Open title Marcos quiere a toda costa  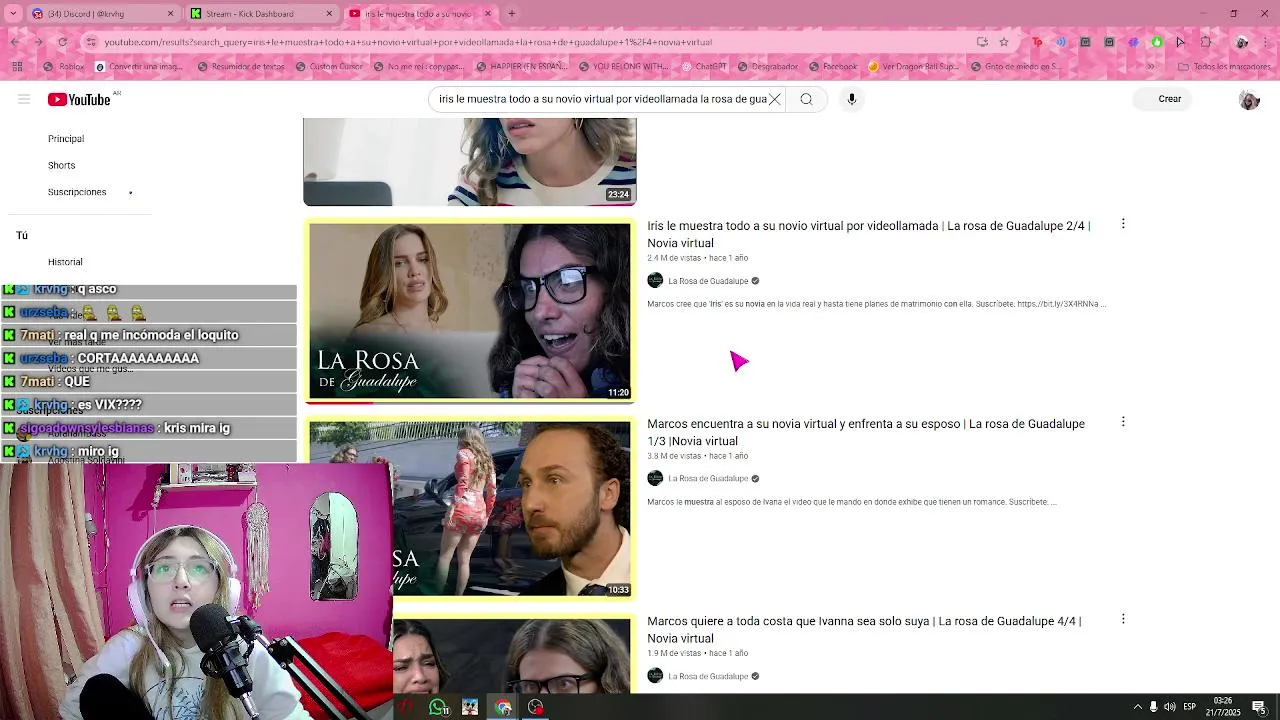click(864, 629)
